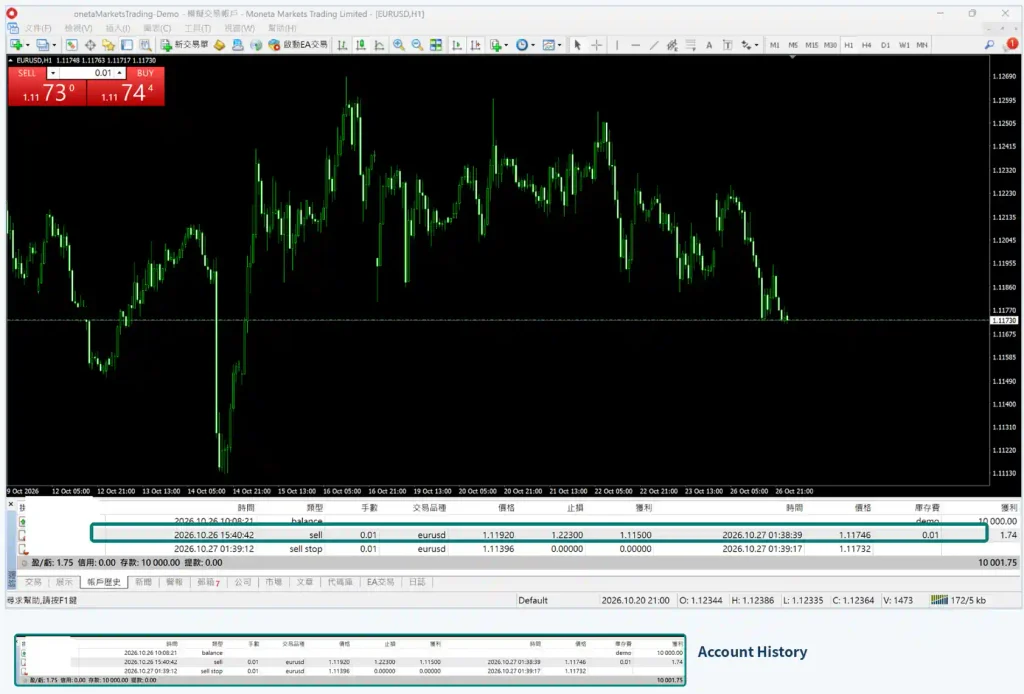
Task: Select the Crosshair tool
Action: (596, 45)
